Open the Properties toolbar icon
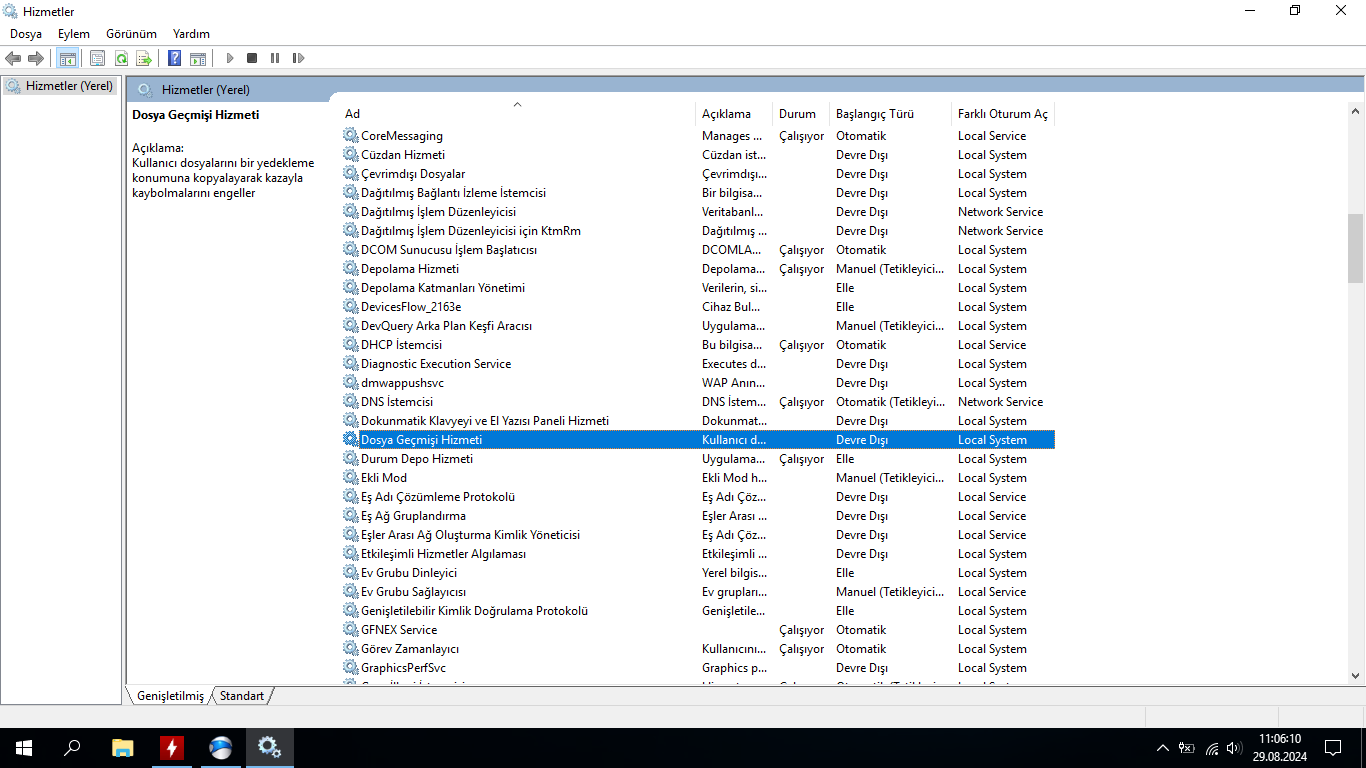The width and height of the screenshot is (1366, 768). click(x=97, y=58)
